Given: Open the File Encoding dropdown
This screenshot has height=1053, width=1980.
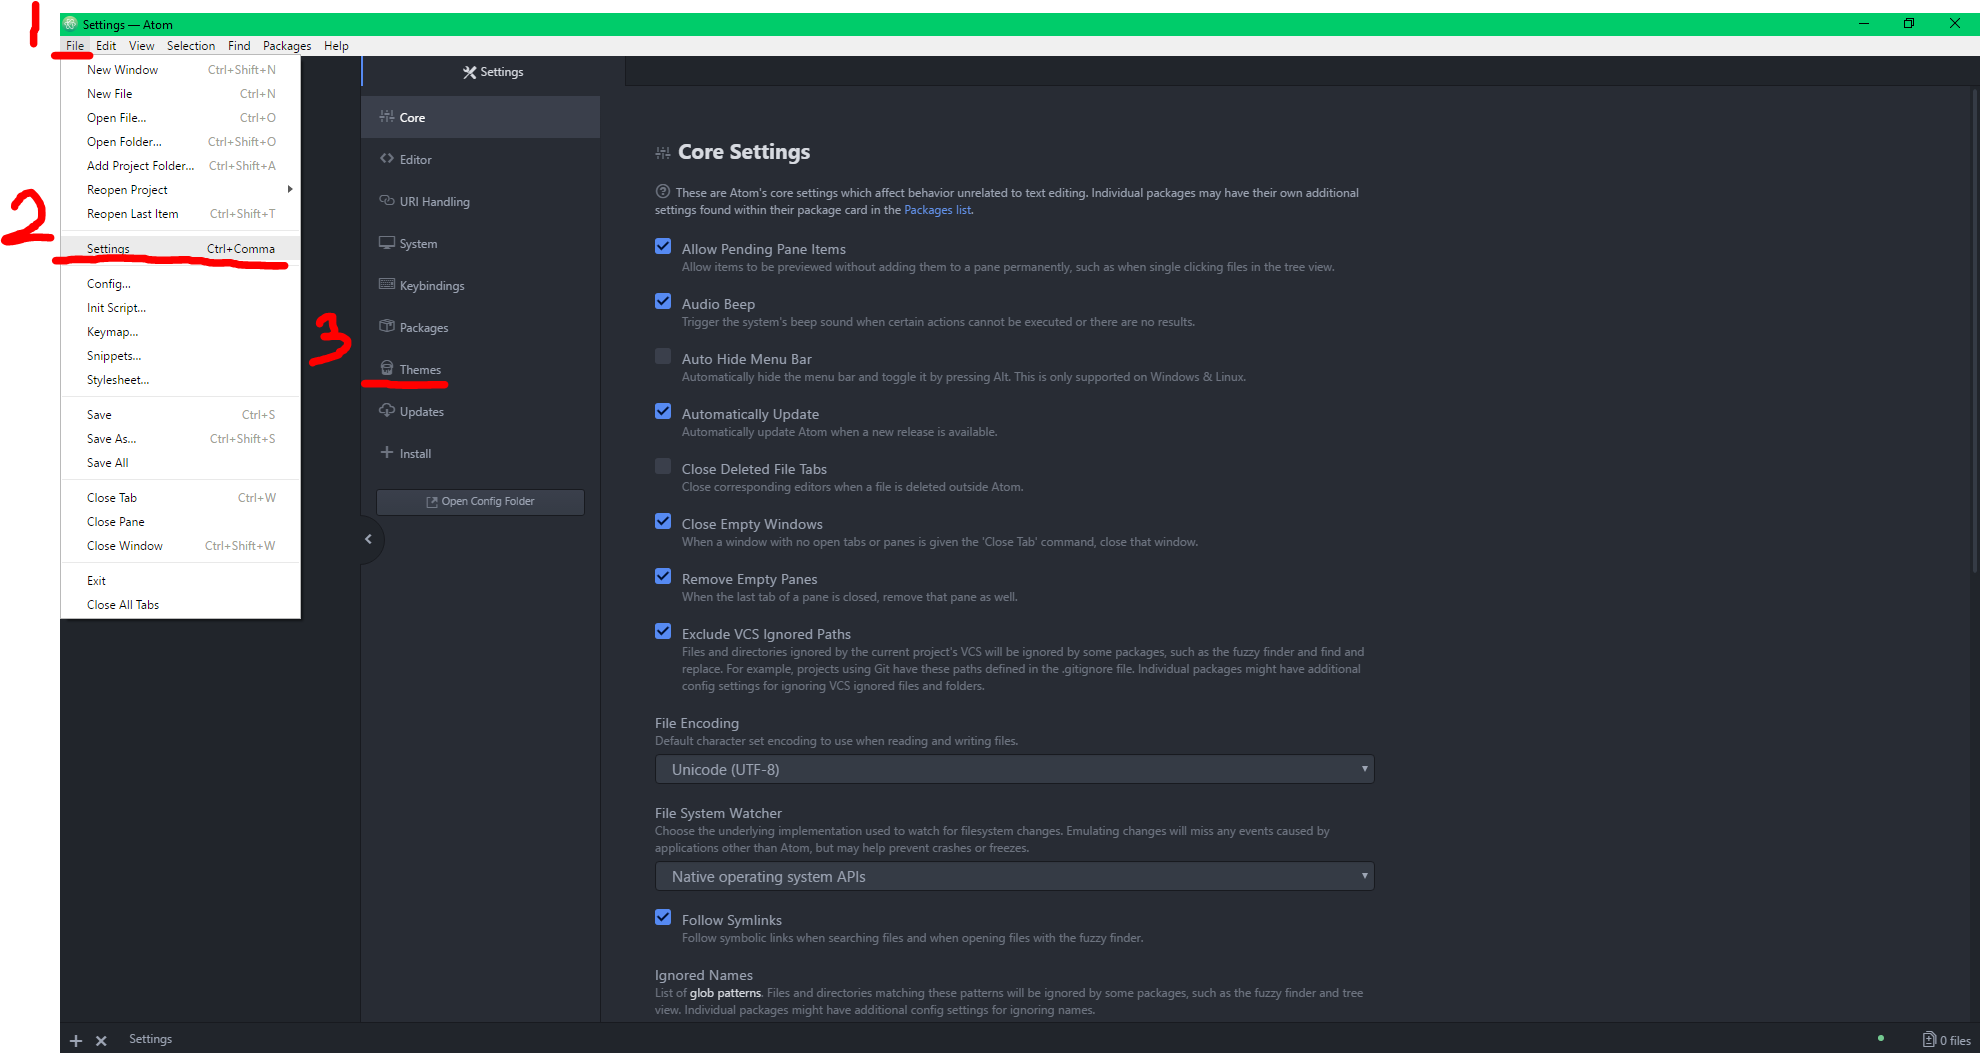Looking at the screenshot, I should tap(1014, 769).
